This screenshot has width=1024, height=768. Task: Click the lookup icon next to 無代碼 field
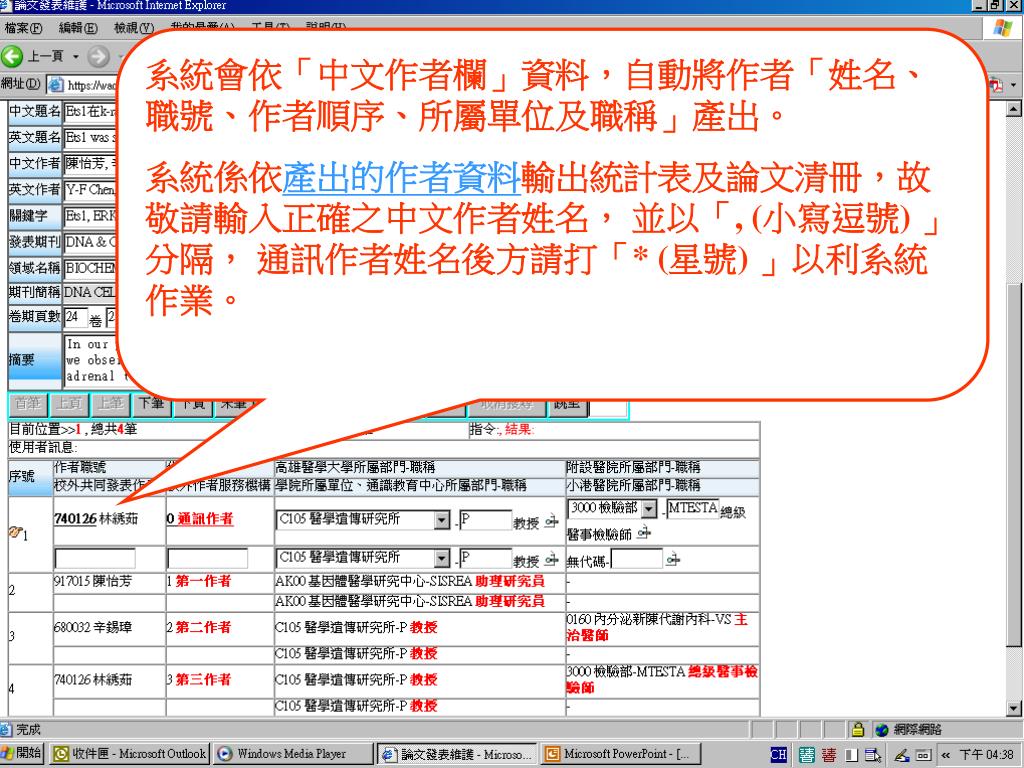(x=673, y=560)
